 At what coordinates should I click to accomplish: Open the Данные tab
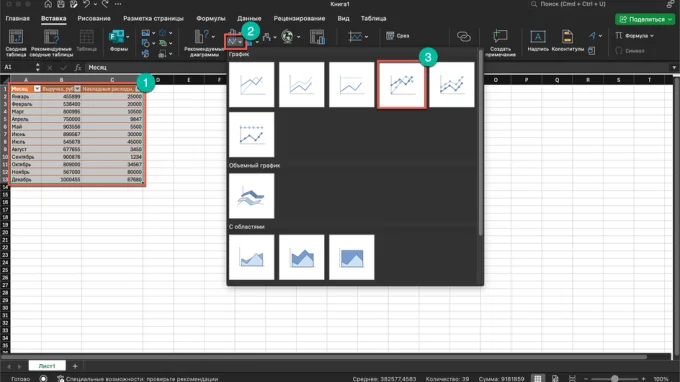(x=249, y=19)
